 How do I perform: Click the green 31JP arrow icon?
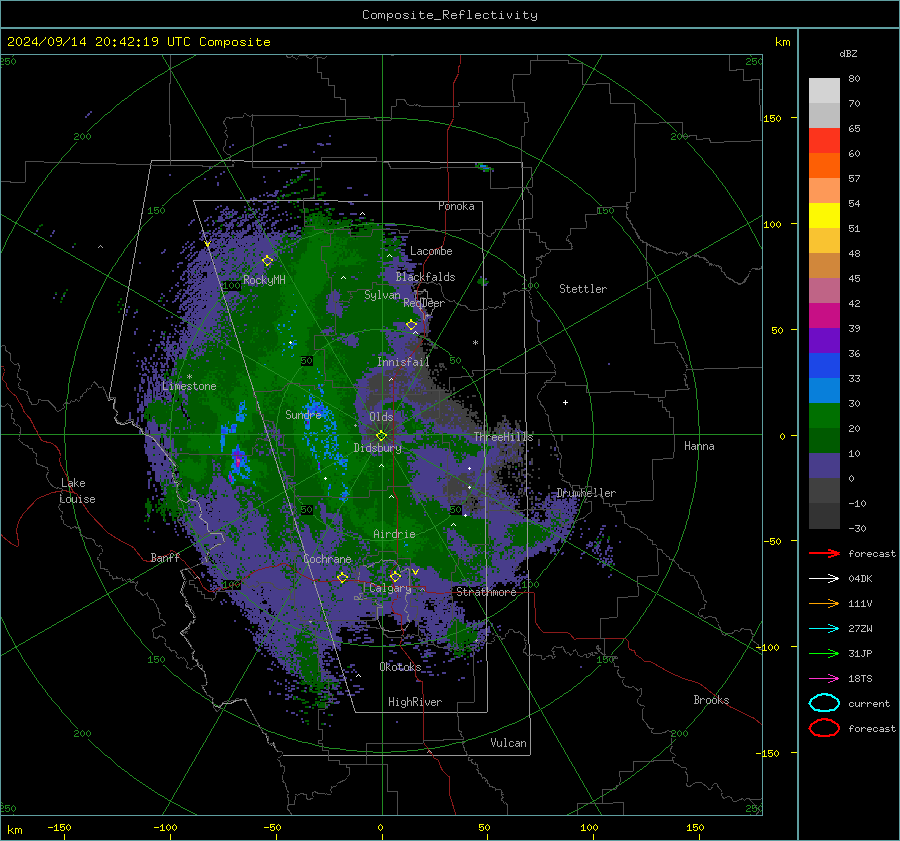[824, 653]
